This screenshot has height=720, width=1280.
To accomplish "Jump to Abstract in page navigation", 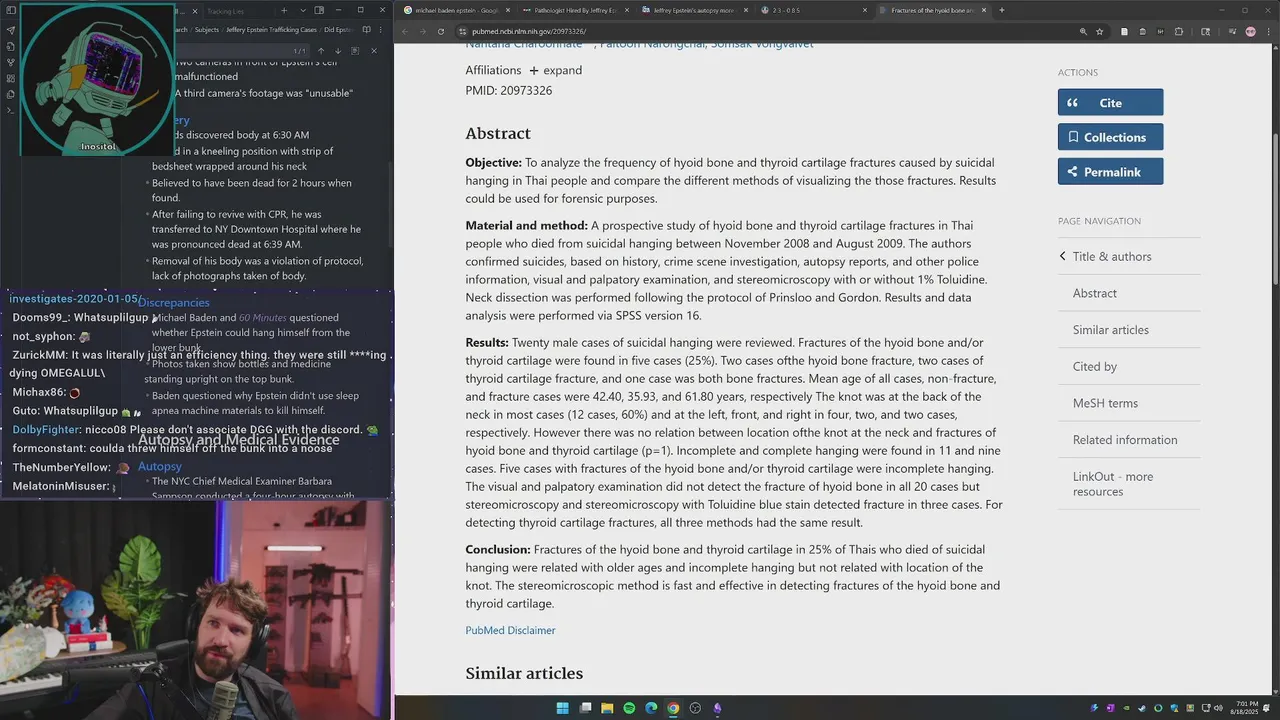I will tap(1094, 293).
